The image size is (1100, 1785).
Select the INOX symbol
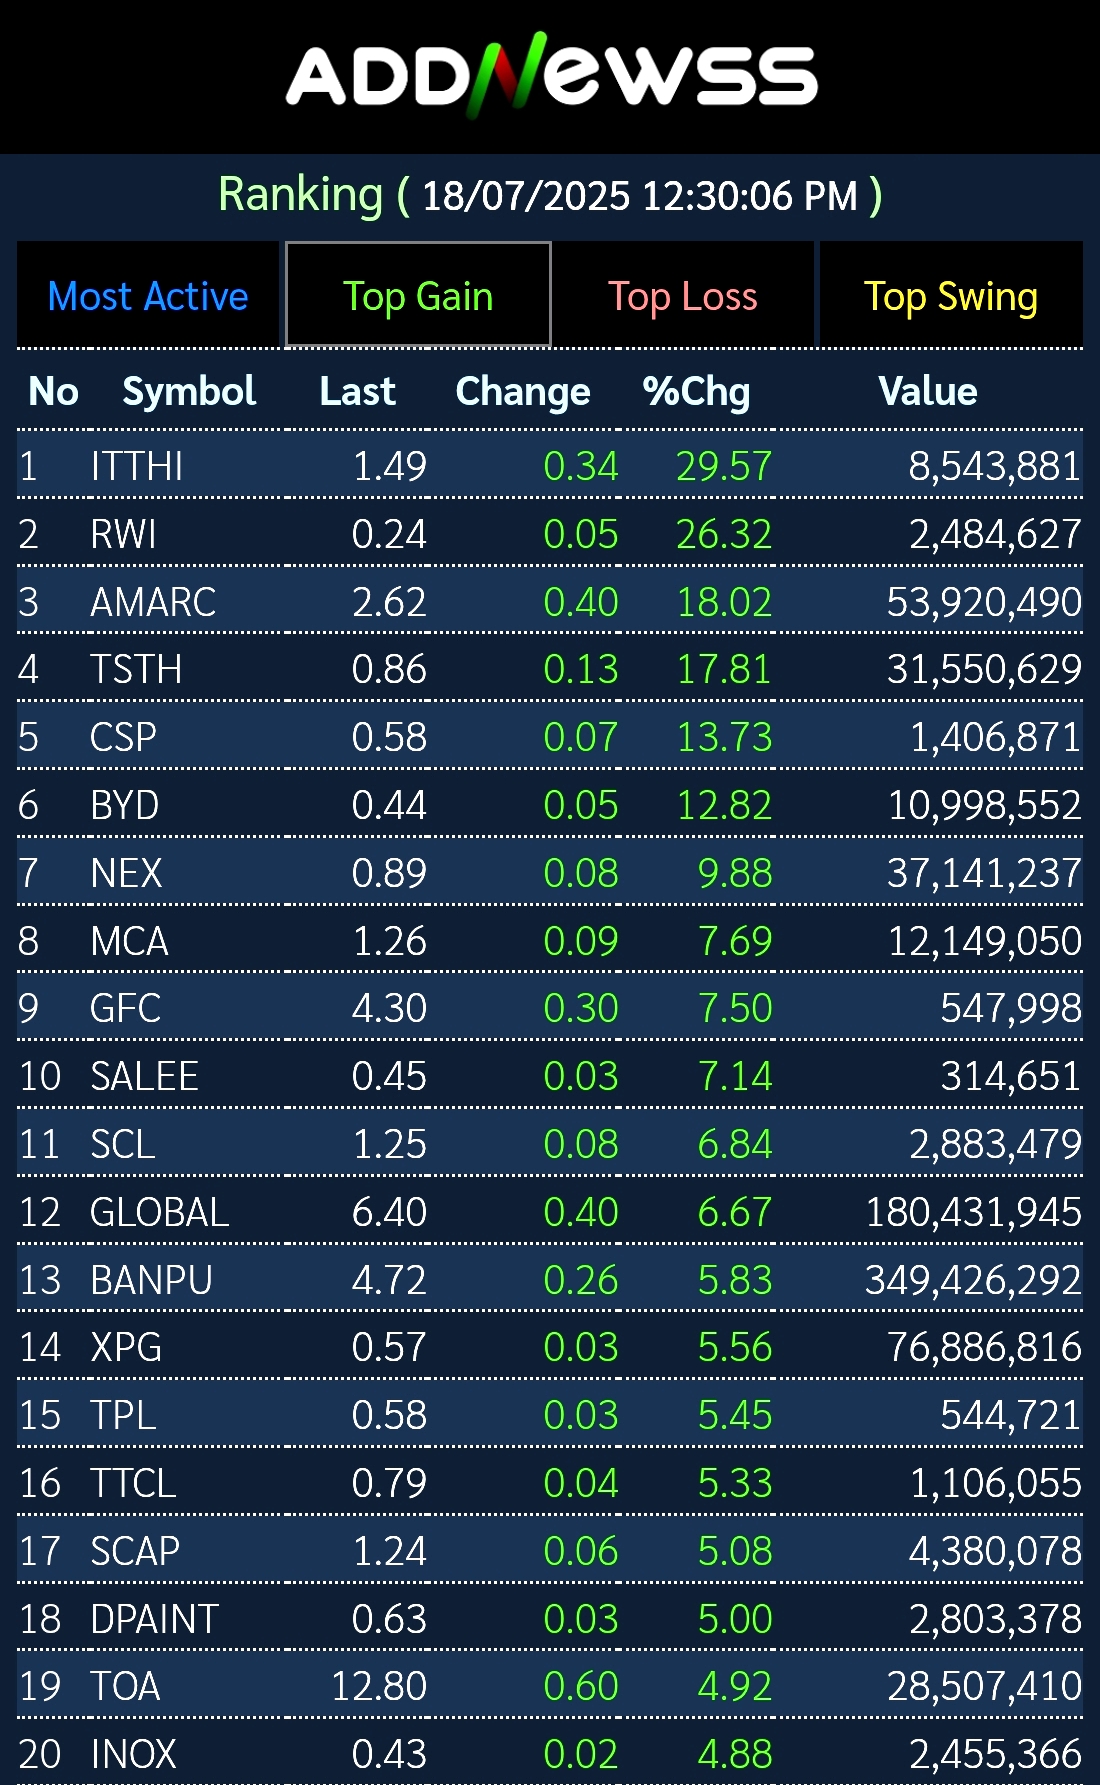click(x=133, y=1754)
